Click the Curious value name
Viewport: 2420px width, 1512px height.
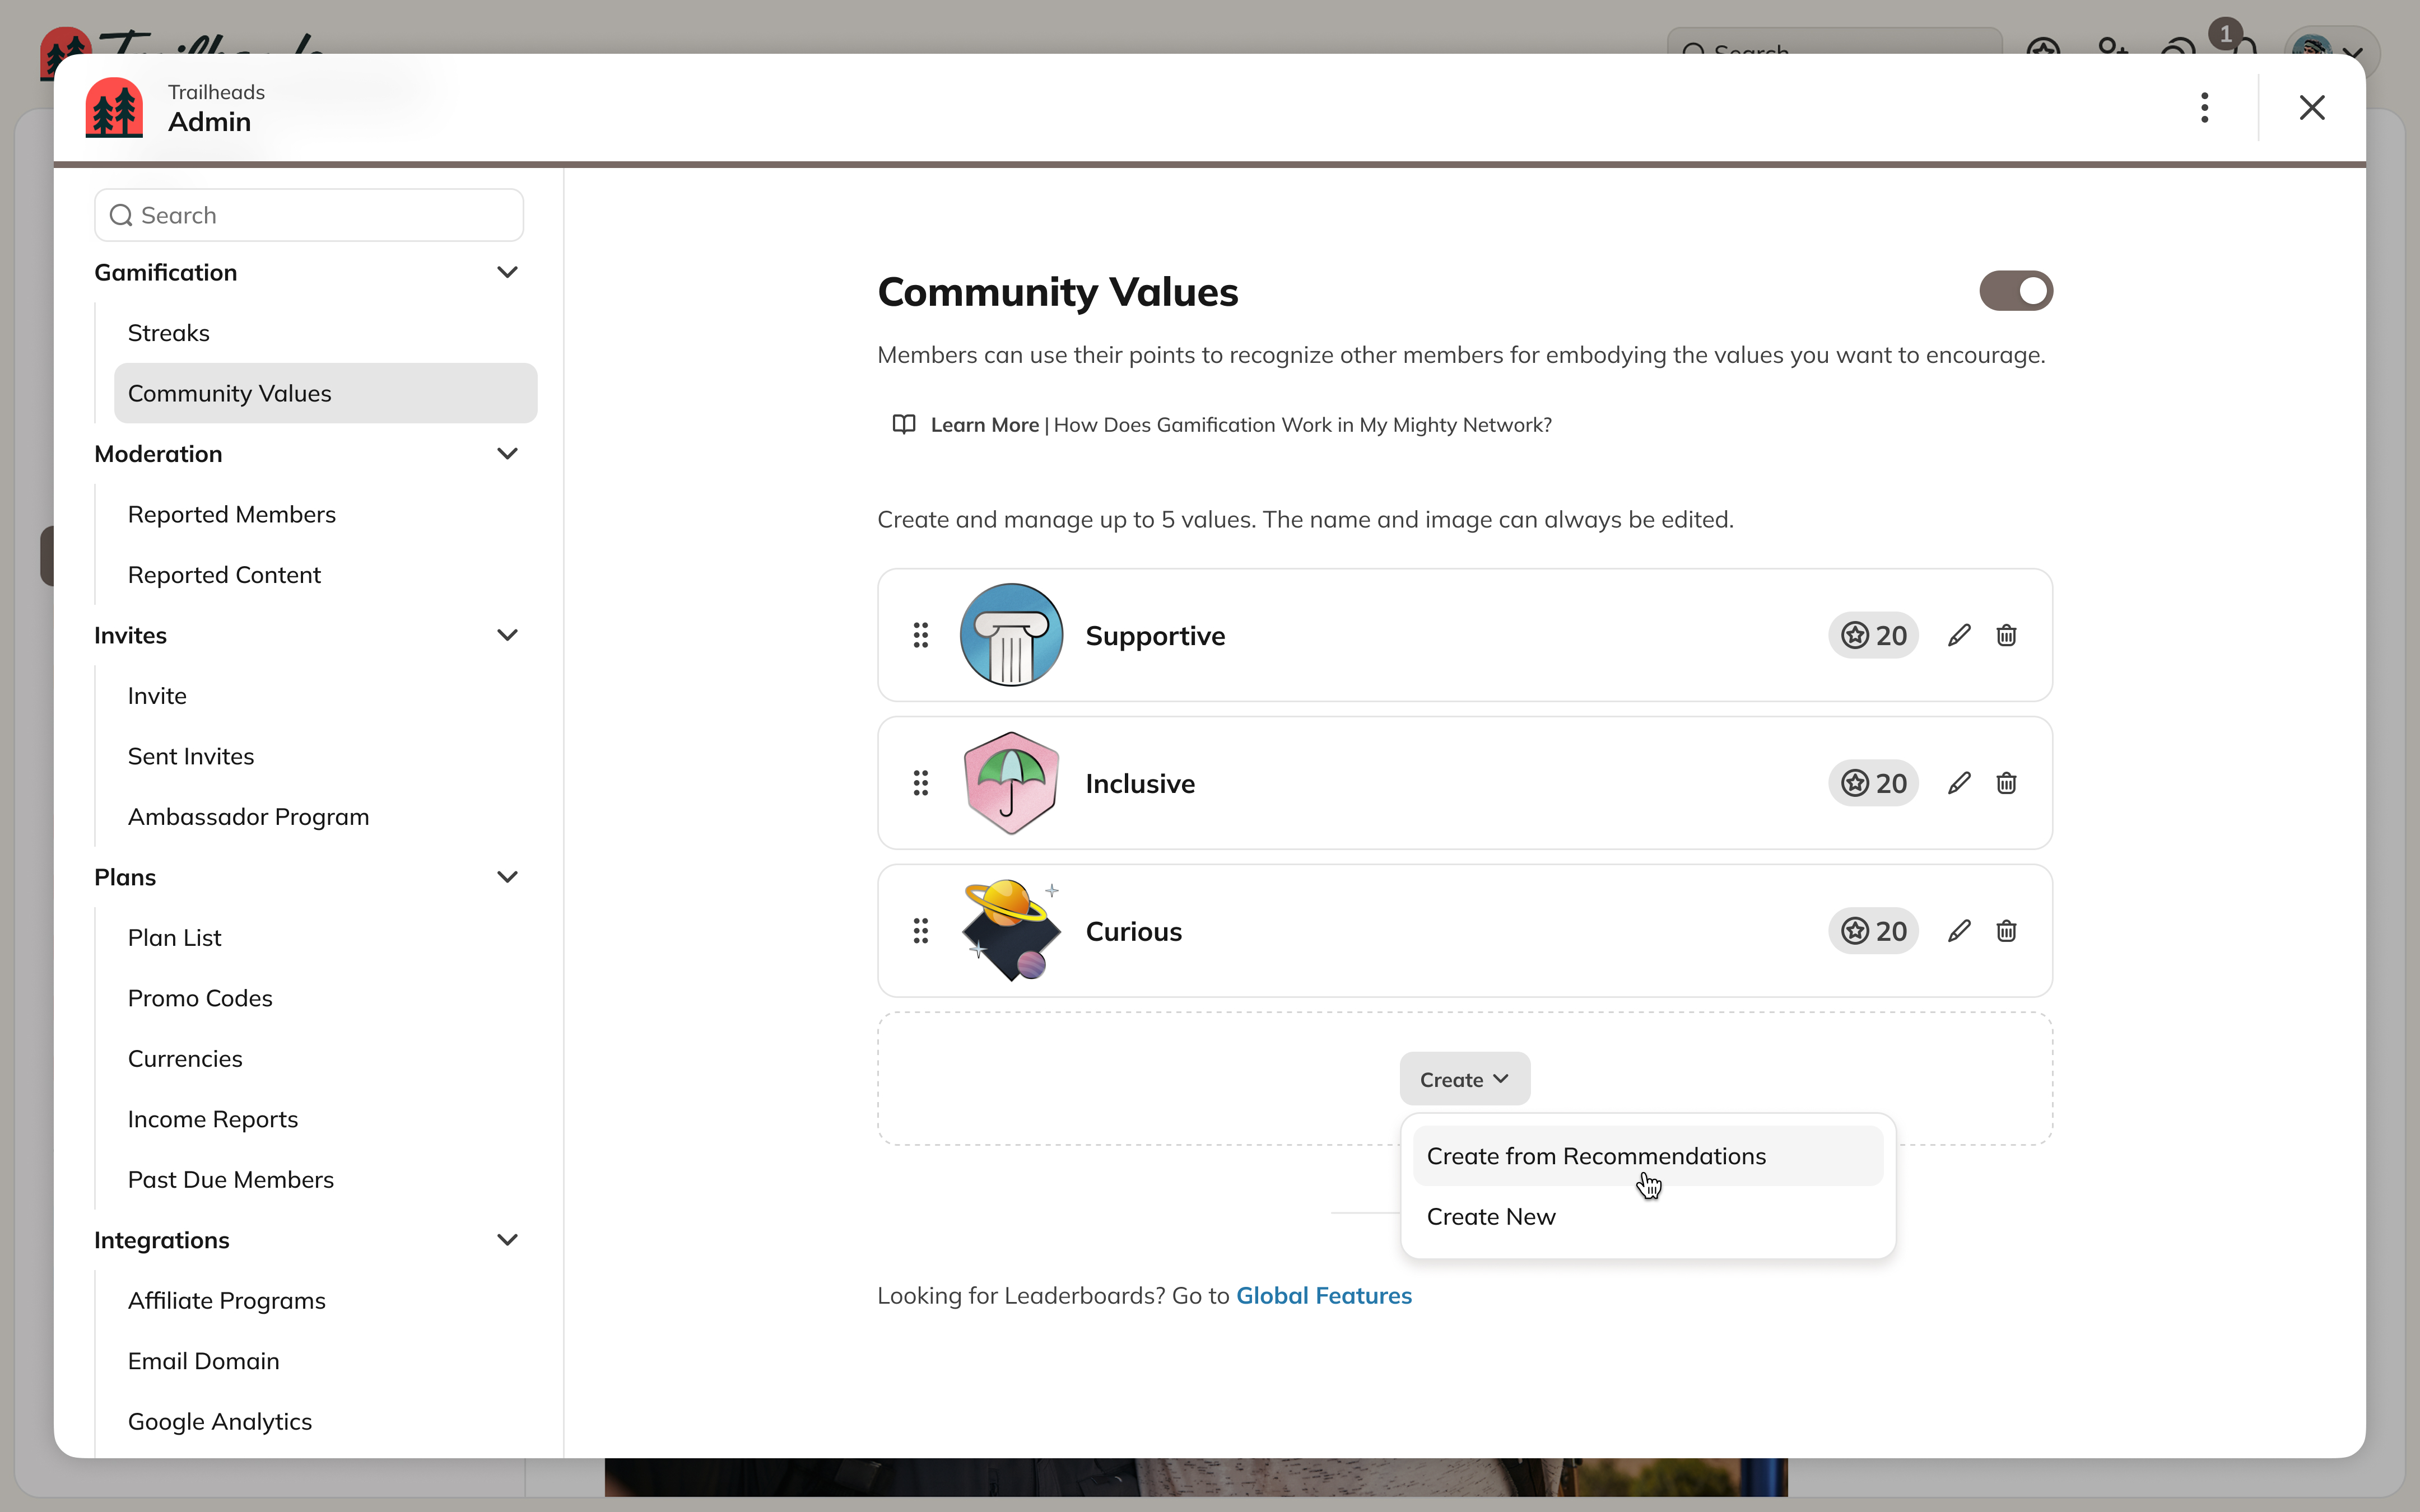tap(1134, 932)
